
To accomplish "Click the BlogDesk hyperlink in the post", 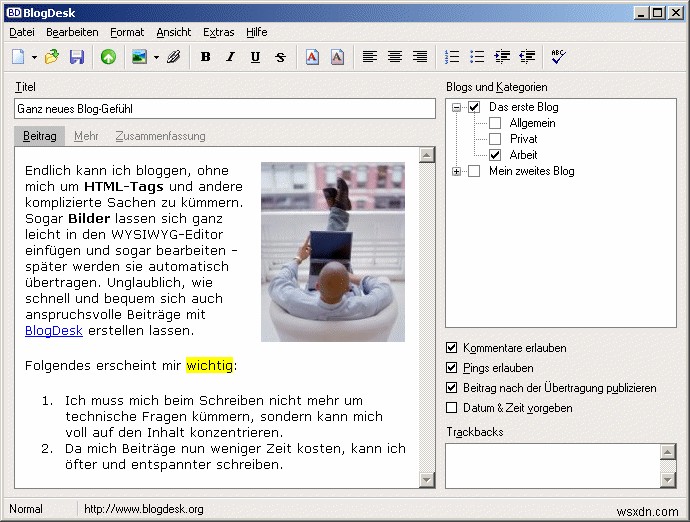I will [x=54, y=331].
